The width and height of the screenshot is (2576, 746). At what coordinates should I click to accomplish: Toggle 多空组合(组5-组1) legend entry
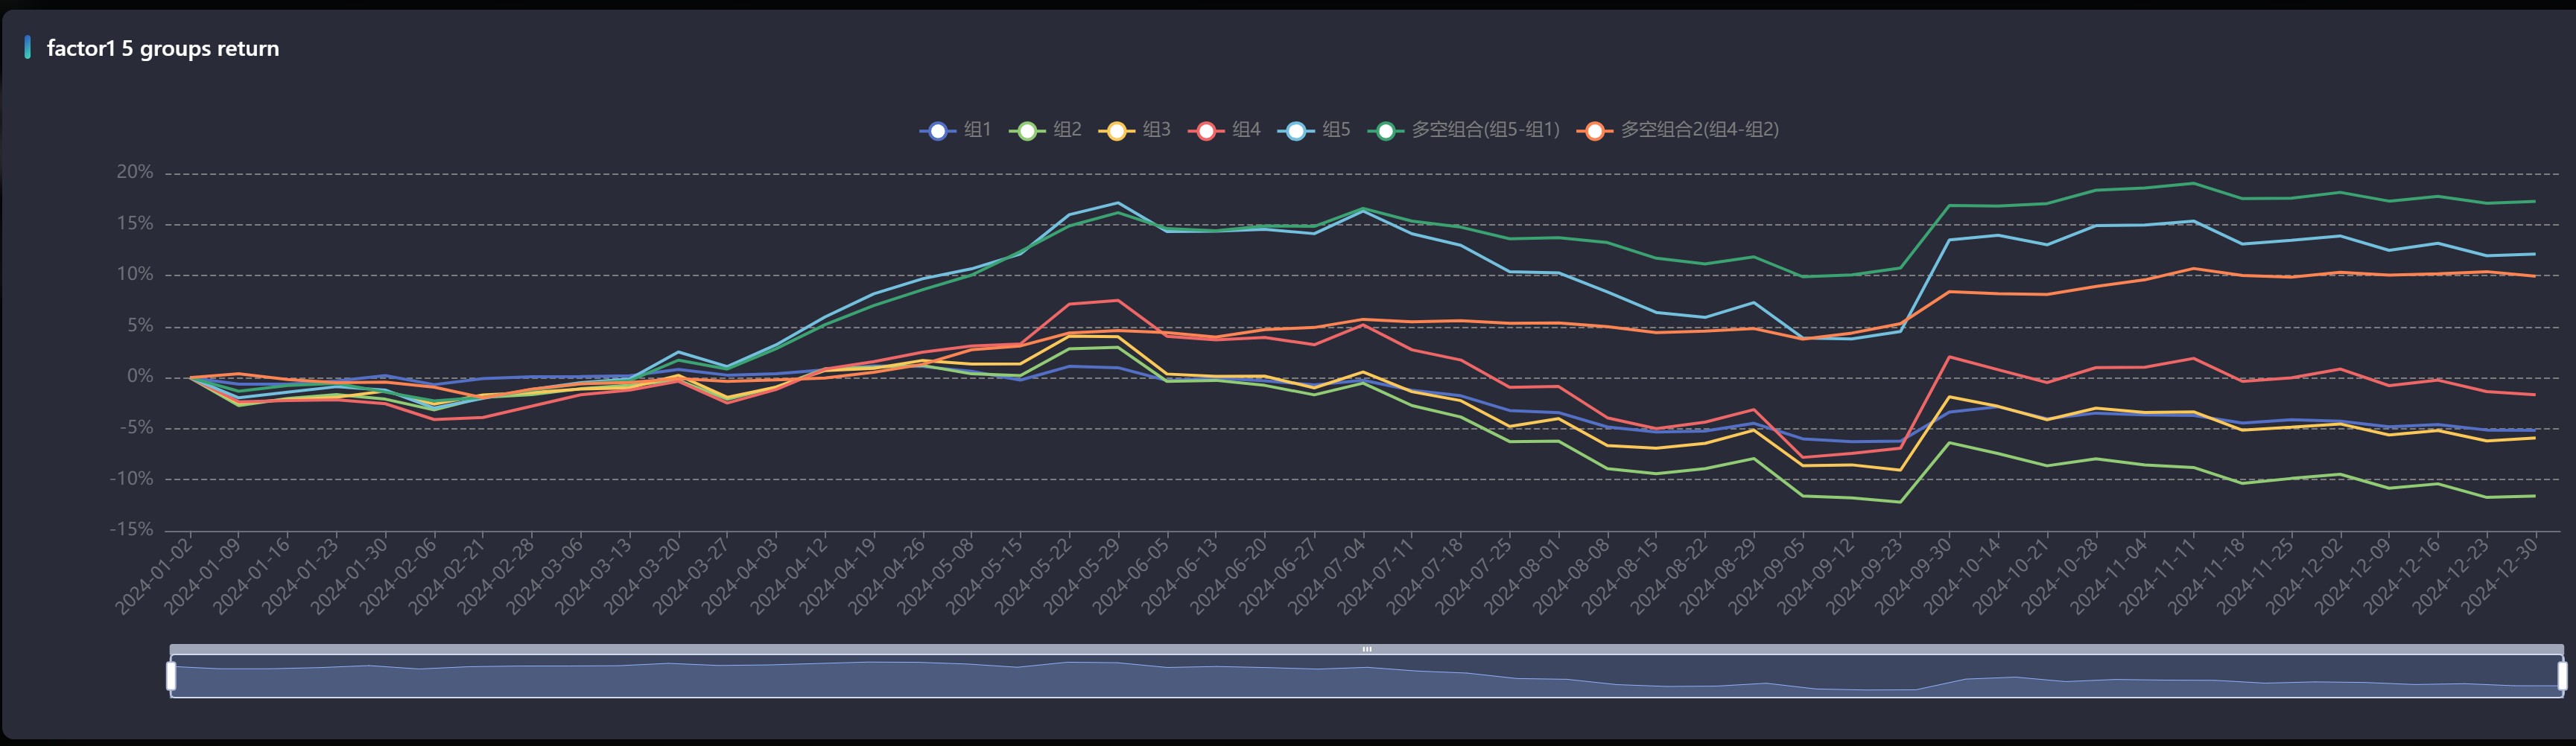(x=1464, y=130)
